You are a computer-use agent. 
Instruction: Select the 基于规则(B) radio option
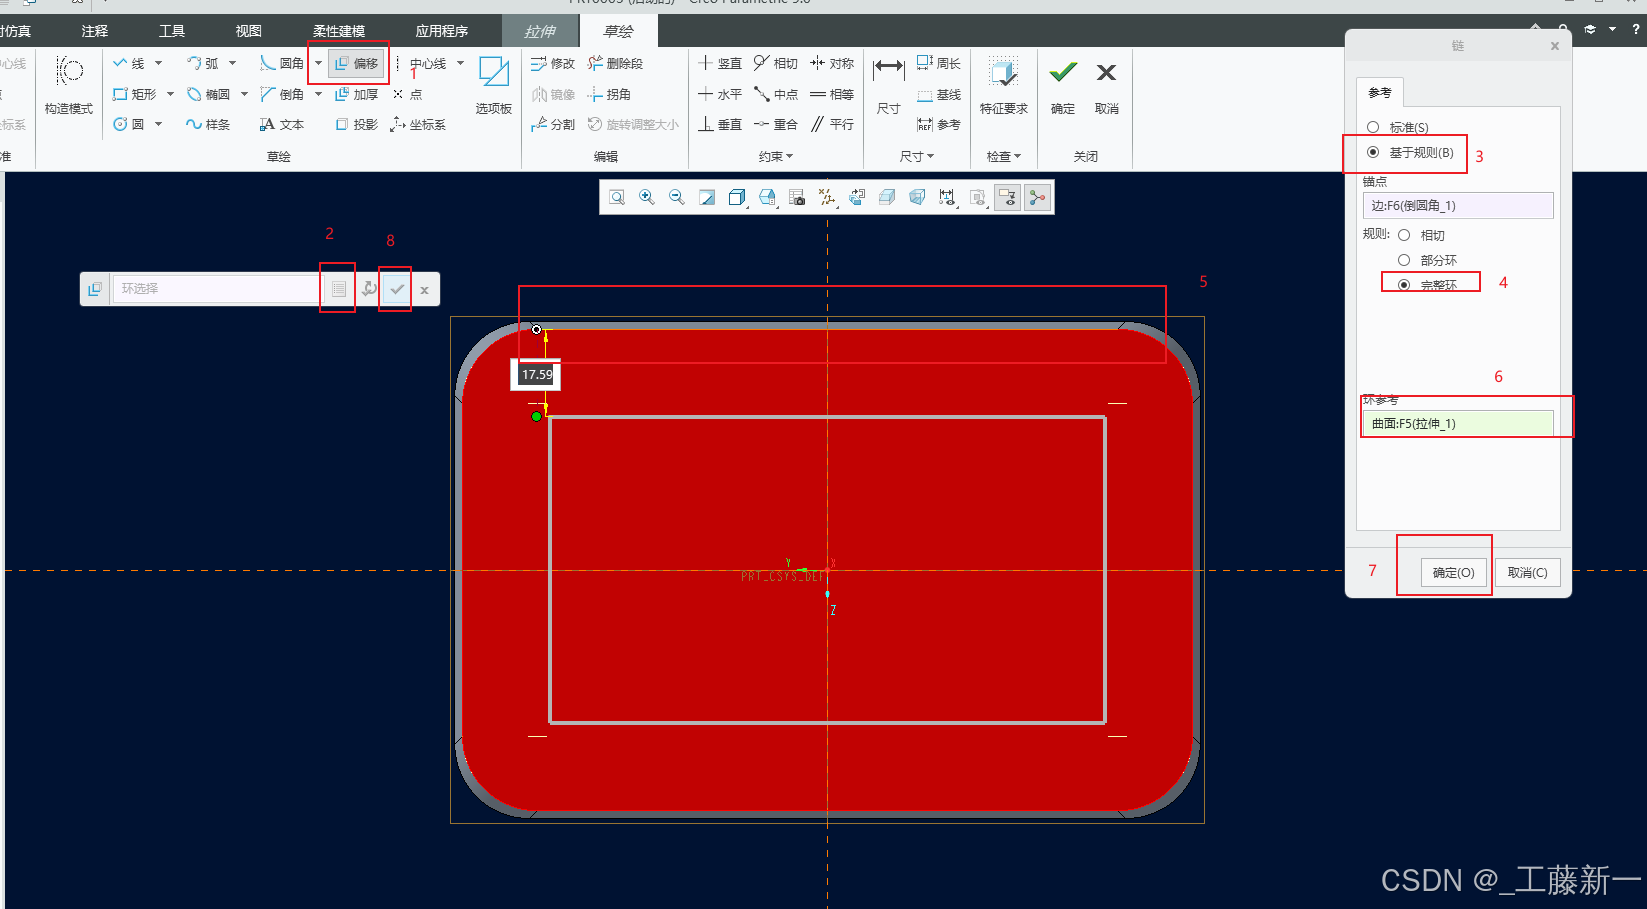(1373, 152)
